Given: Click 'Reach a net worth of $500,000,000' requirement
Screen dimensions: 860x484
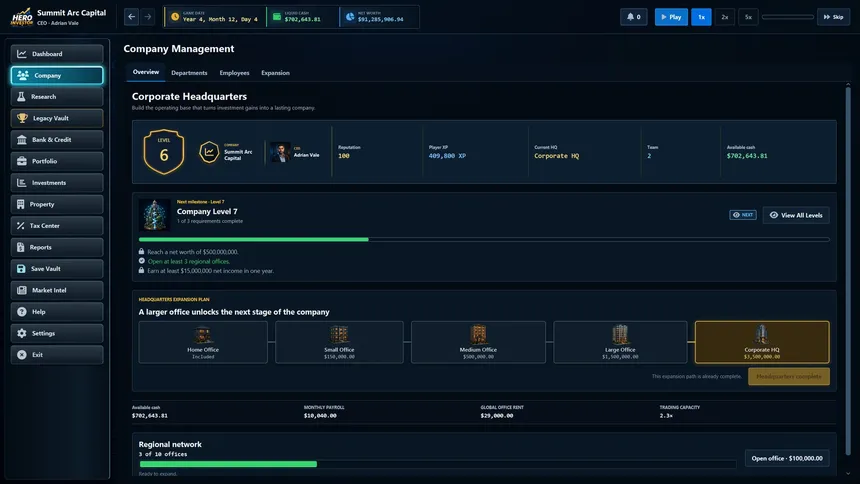Looking at the screenshot, I should pos(193,252).
